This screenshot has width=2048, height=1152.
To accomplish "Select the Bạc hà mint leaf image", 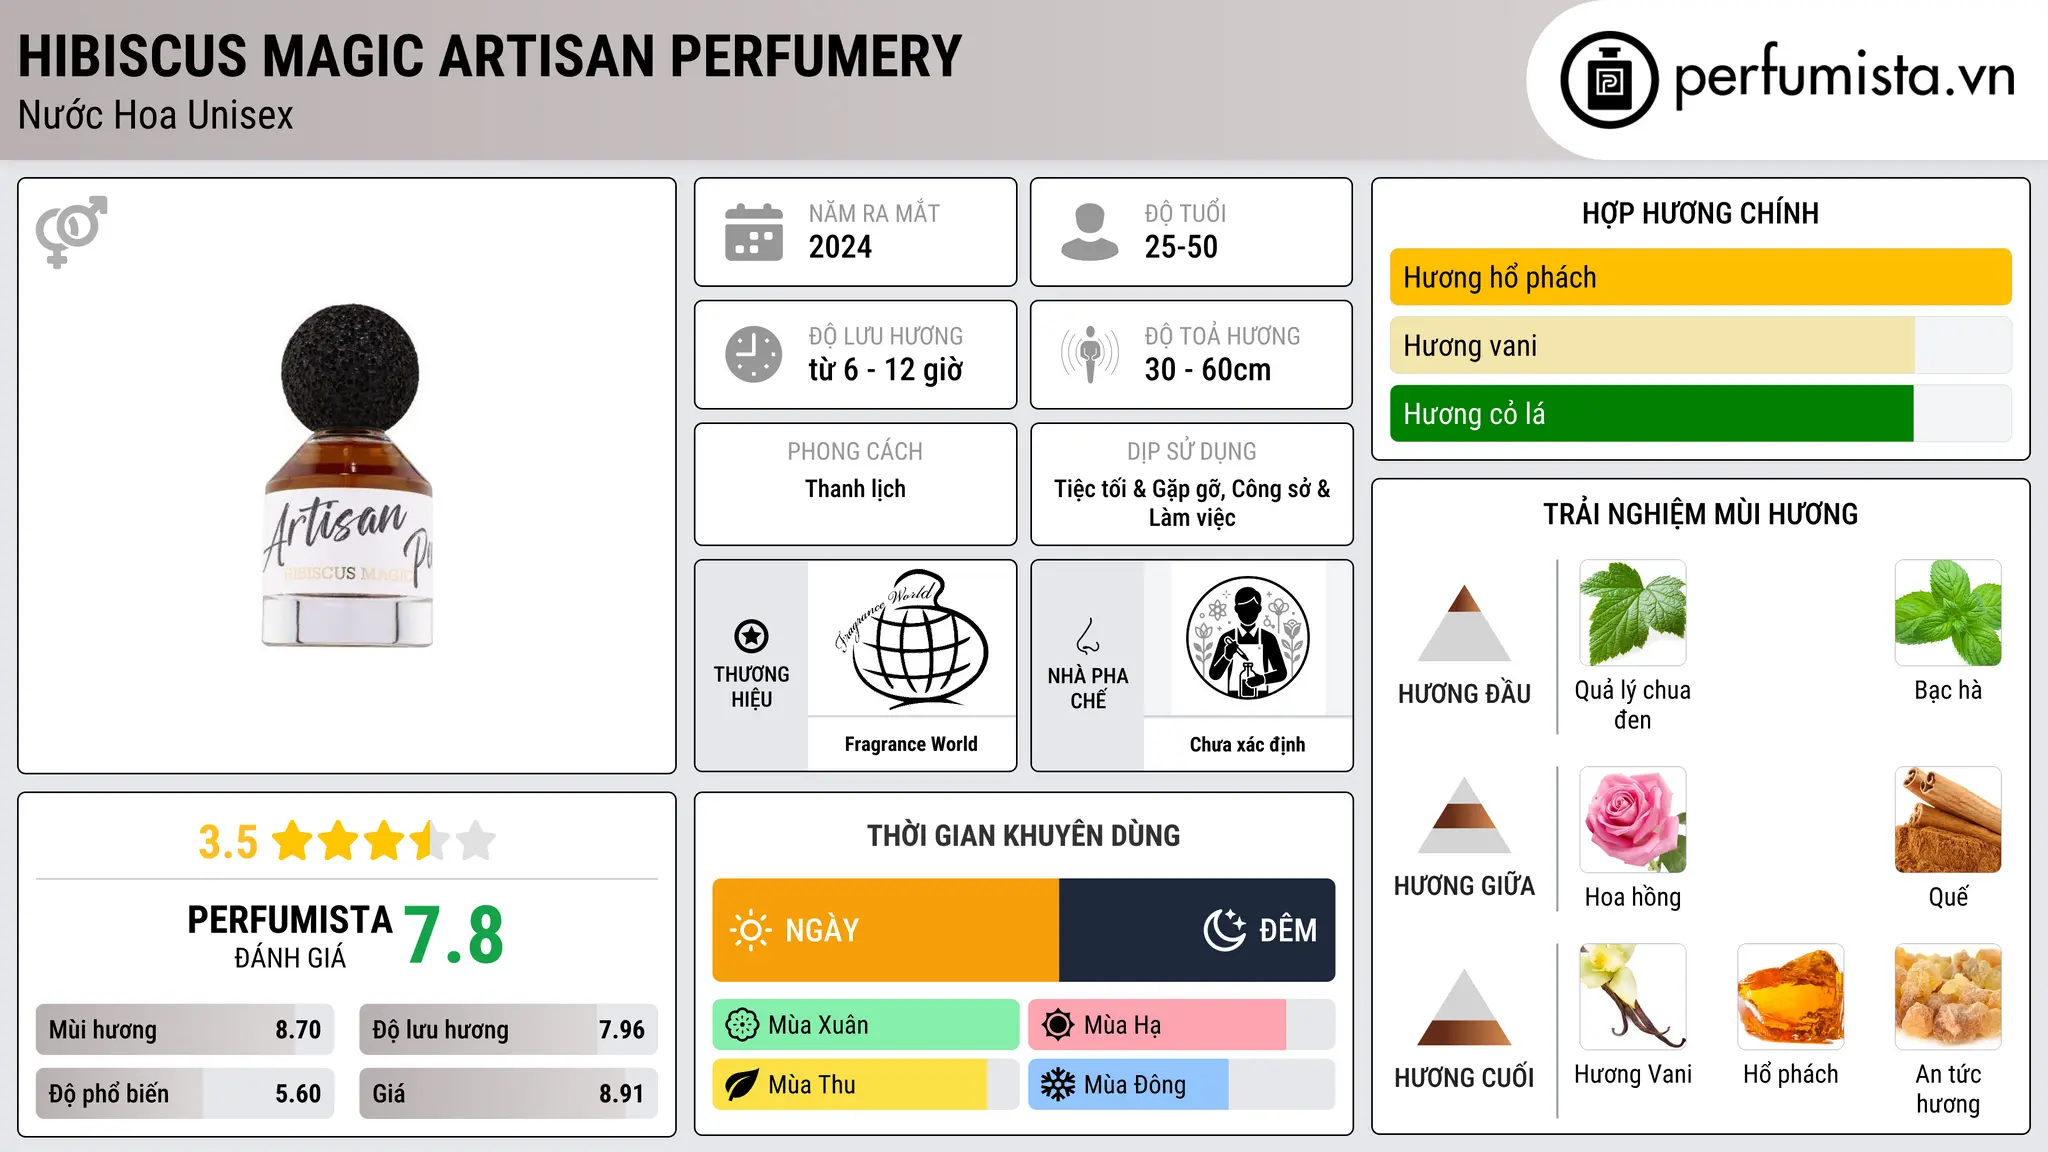I will (x=1948, y=613).
